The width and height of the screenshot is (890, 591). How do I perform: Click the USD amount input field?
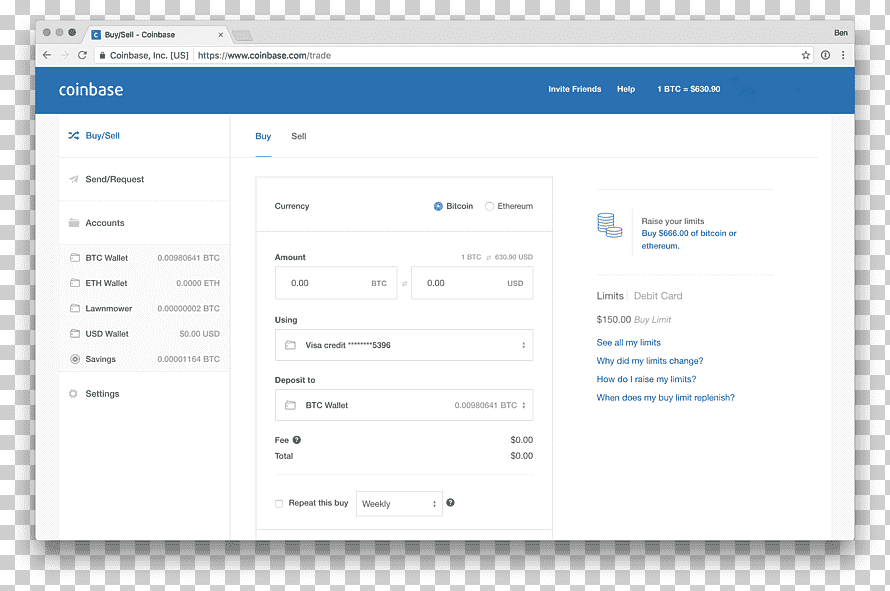(472, 283)
